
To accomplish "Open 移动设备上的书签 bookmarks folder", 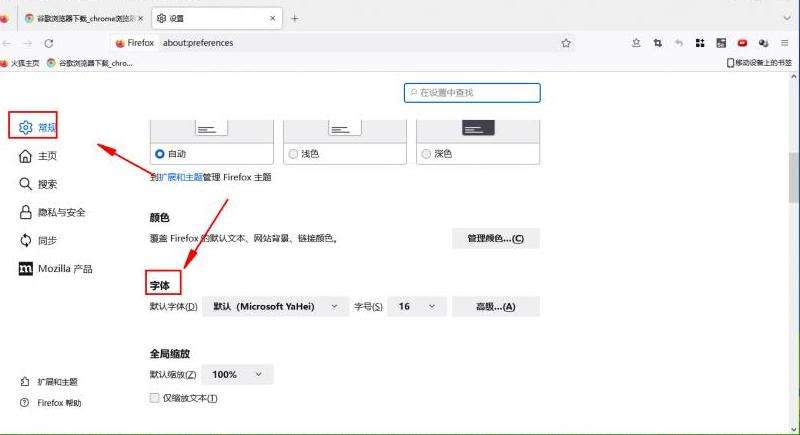I will 759,63.
